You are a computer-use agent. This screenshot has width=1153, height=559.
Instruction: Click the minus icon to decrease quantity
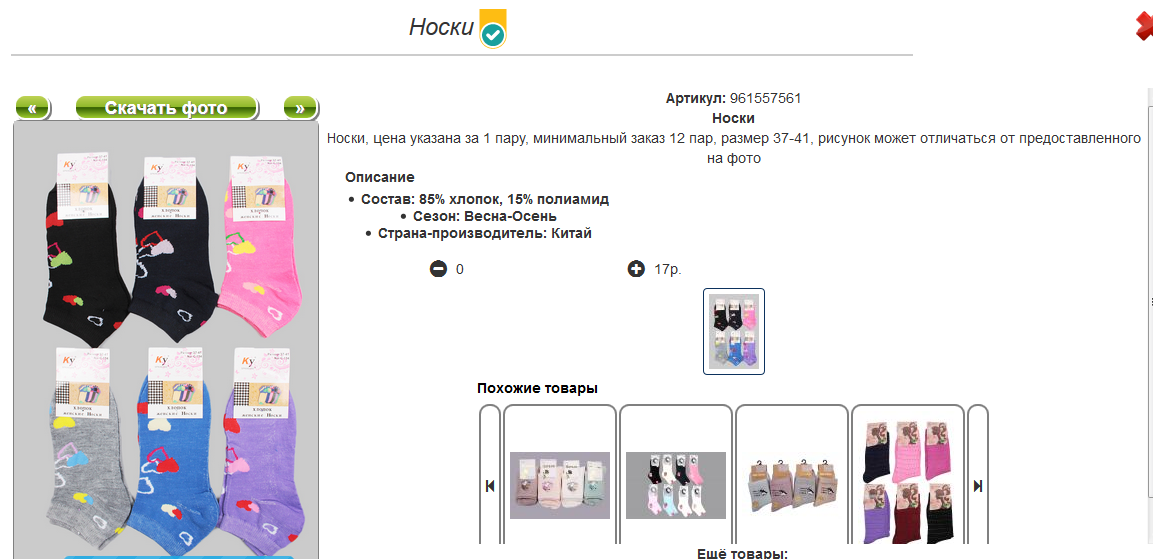coord(438,269)
